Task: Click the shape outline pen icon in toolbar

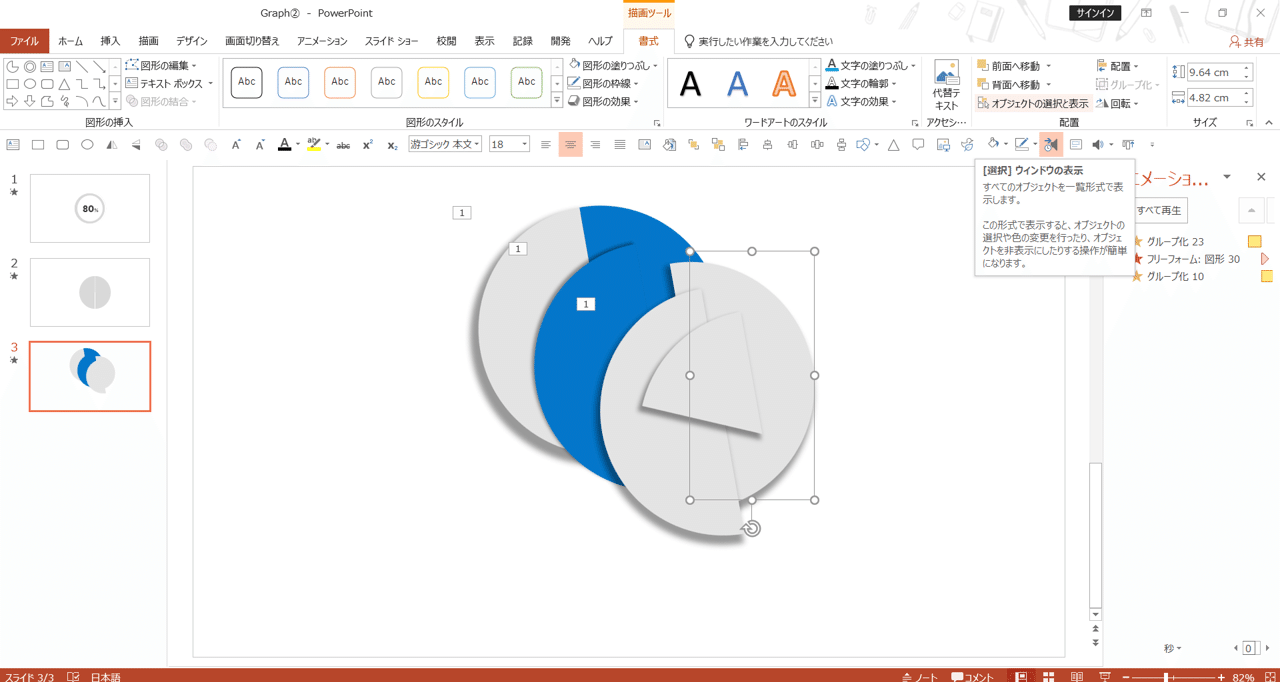Action: (1021, 145)
